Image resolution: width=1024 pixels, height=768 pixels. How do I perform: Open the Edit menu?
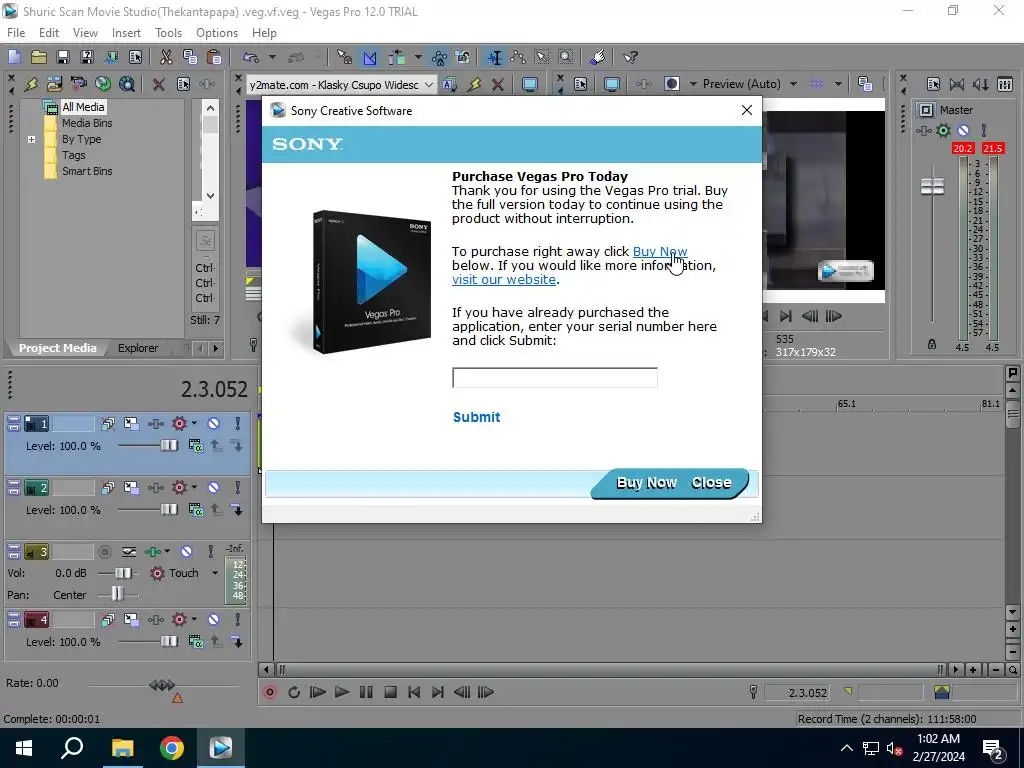pyautogui.click(x=49, y=33)
